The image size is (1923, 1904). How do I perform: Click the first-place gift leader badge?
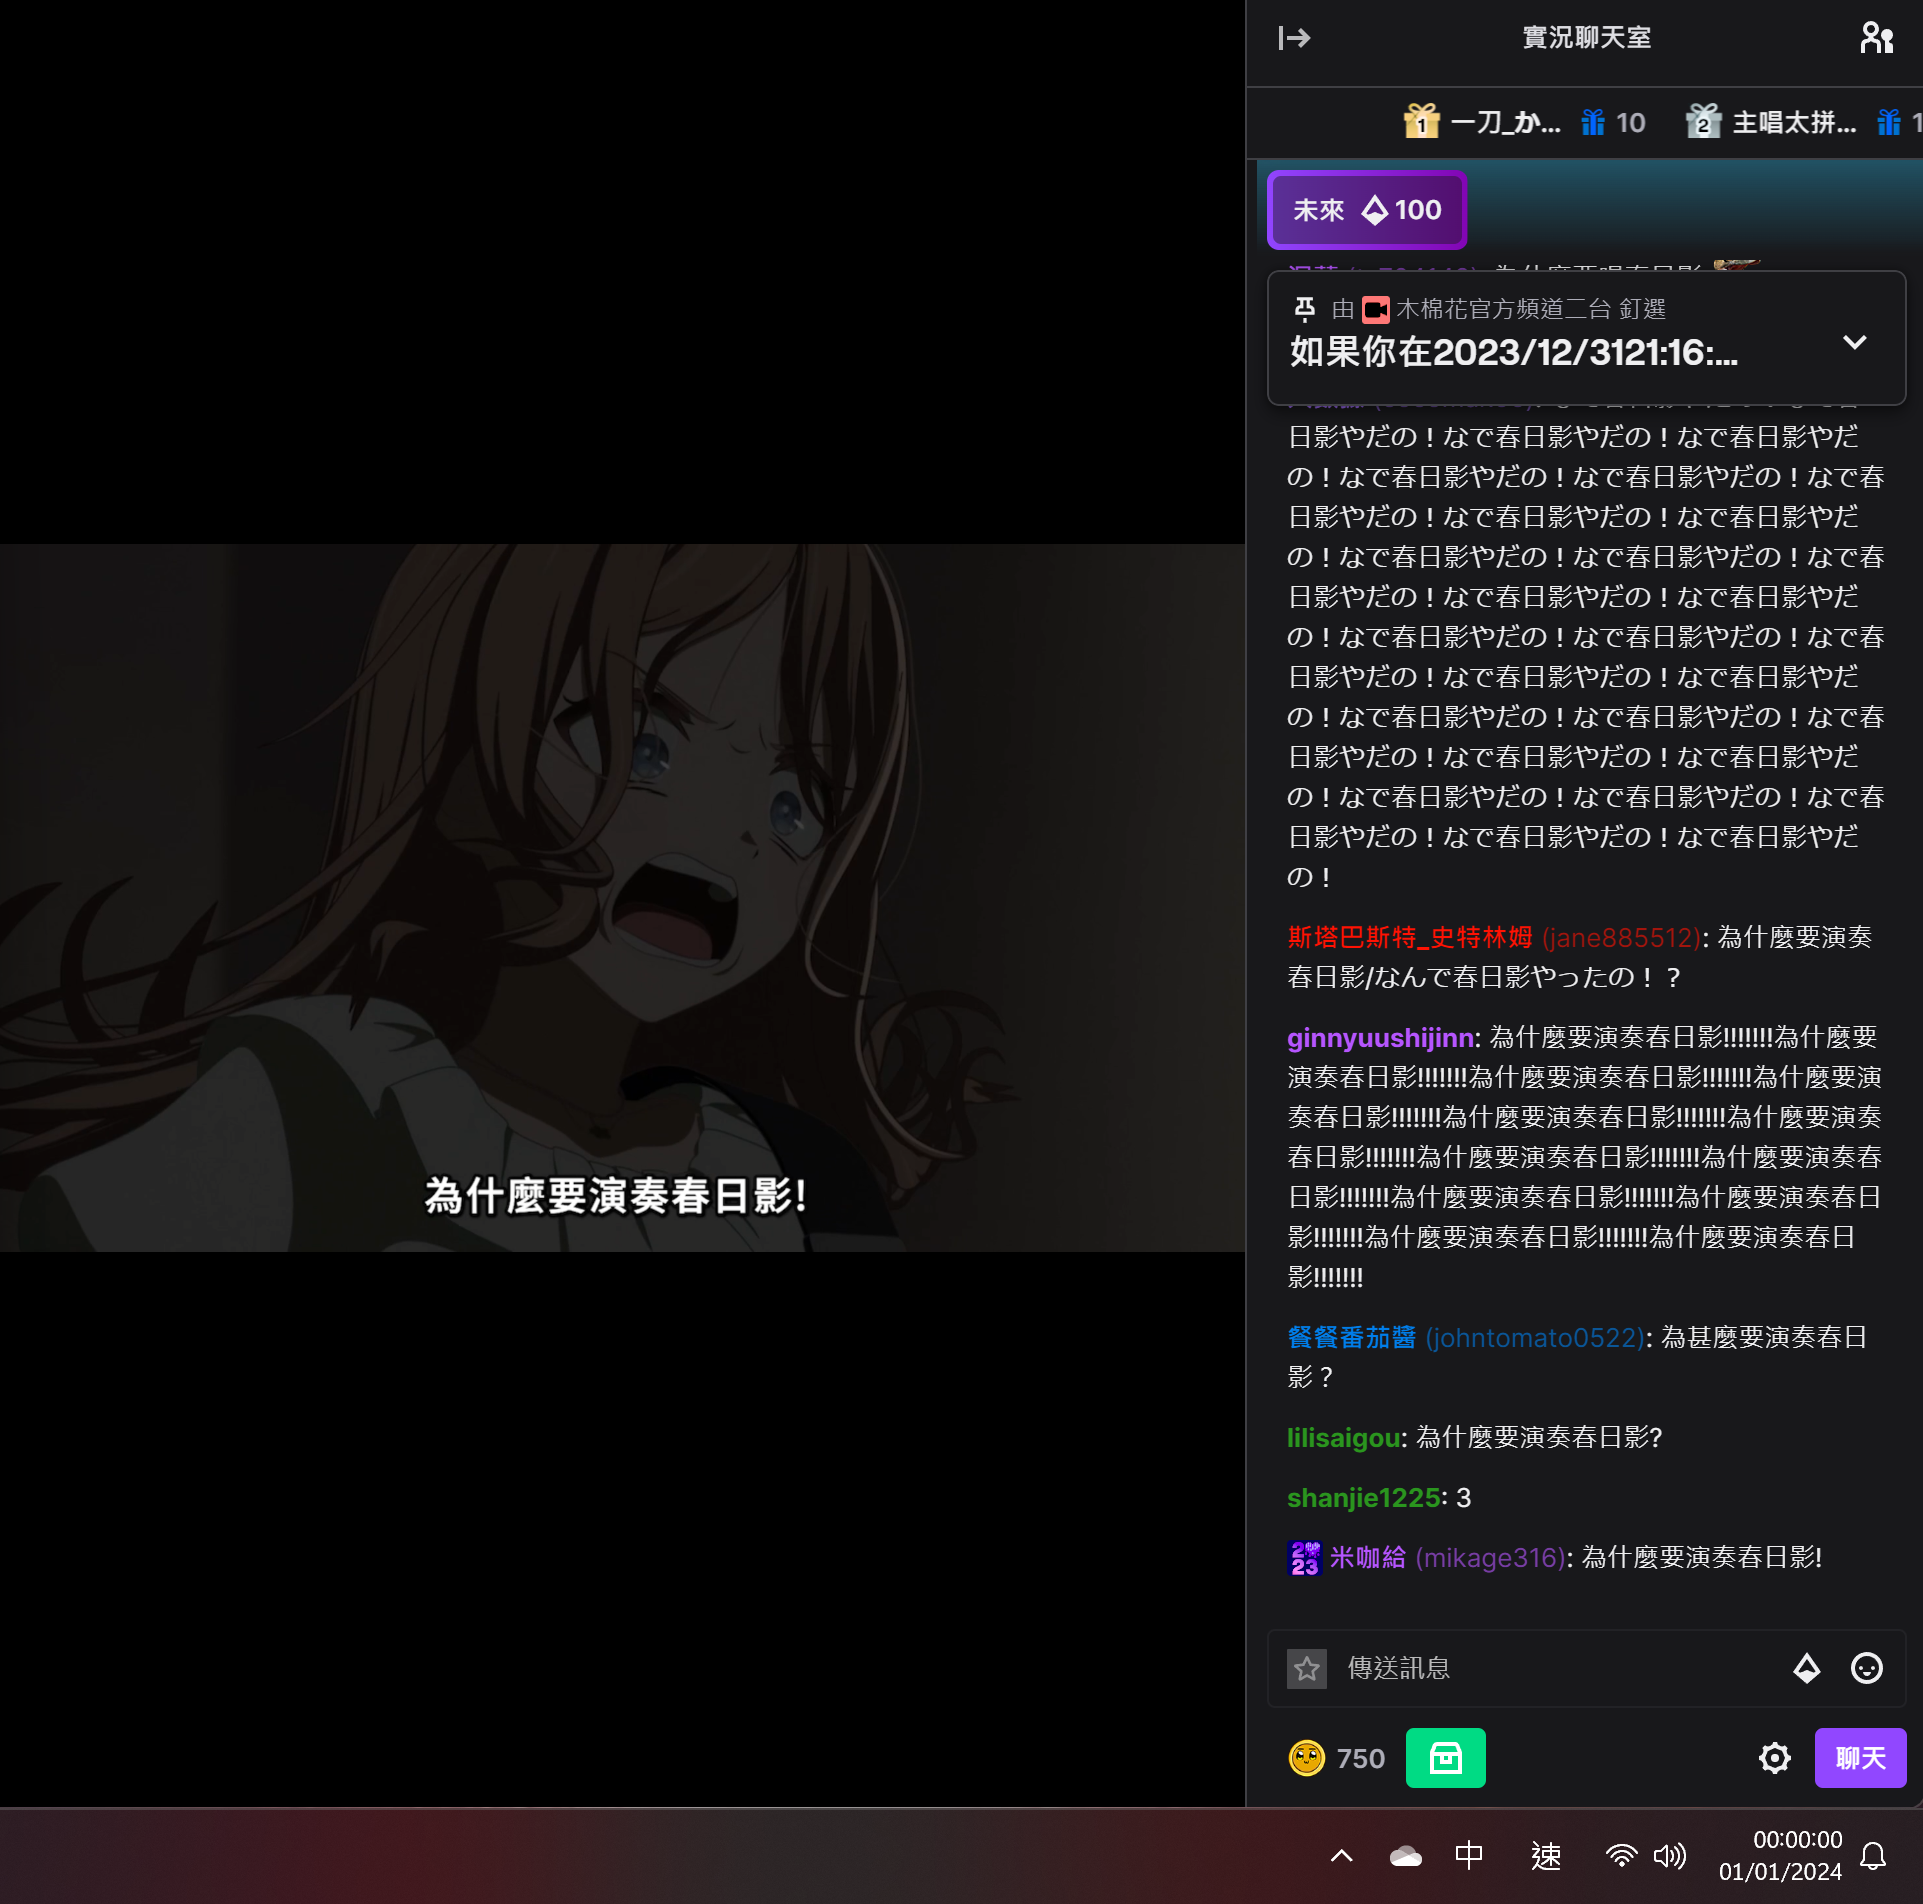point(1421,122)
